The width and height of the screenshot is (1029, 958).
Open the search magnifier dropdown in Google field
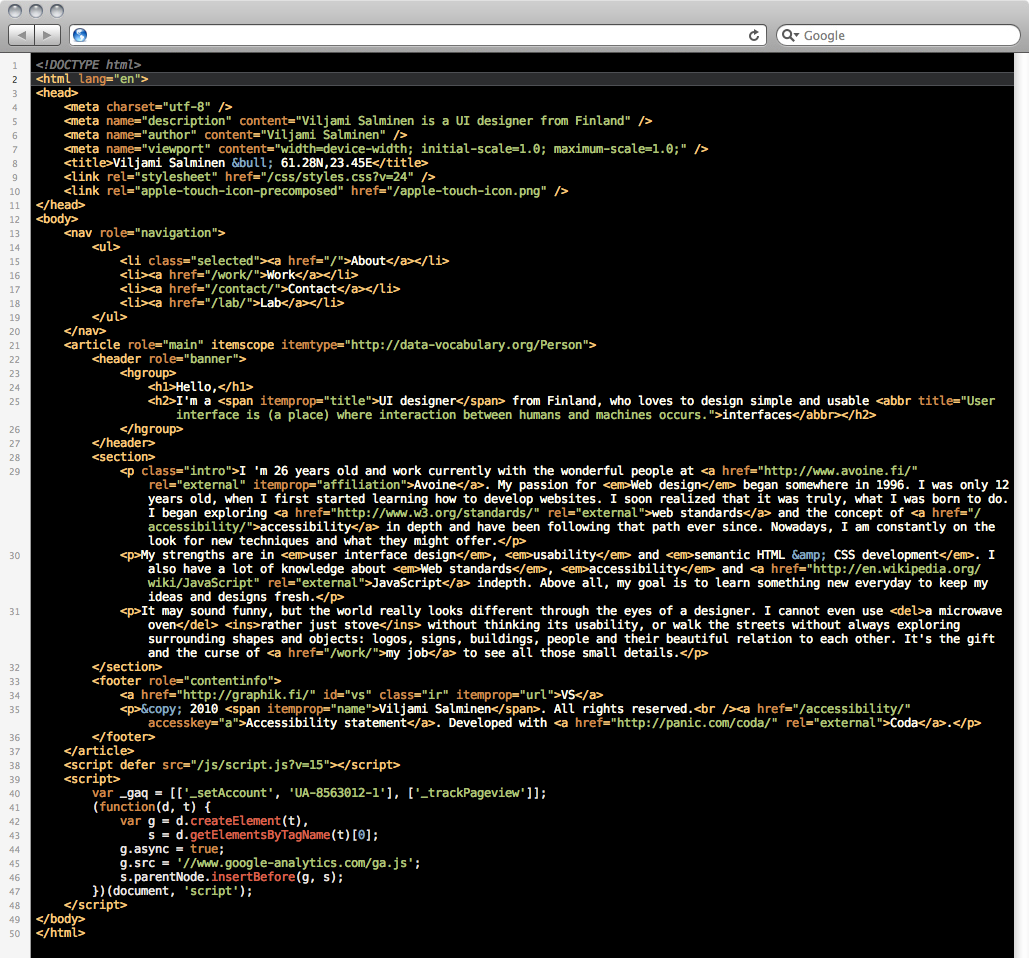pos(789,35)
